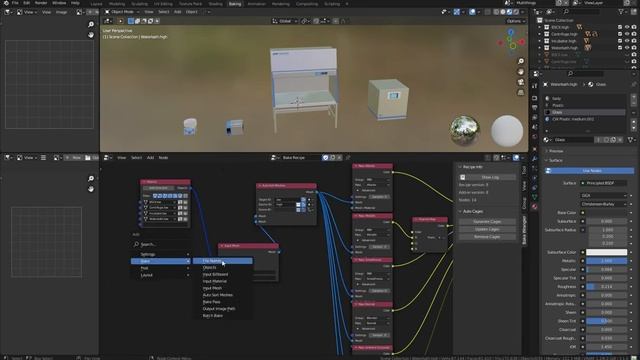Click pan hand in lower-left image editor
Screen dimensions: 640x360
click(x=91, y=189)
